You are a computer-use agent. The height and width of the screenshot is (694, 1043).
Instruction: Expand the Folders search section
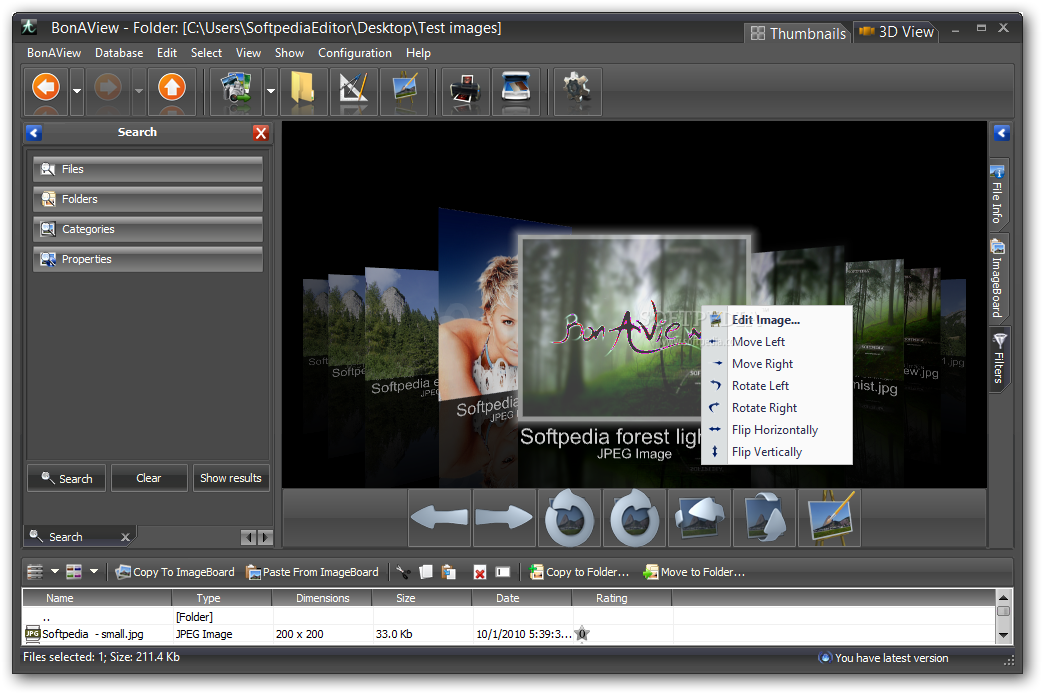pyautogui.click(x=148, y=200)
